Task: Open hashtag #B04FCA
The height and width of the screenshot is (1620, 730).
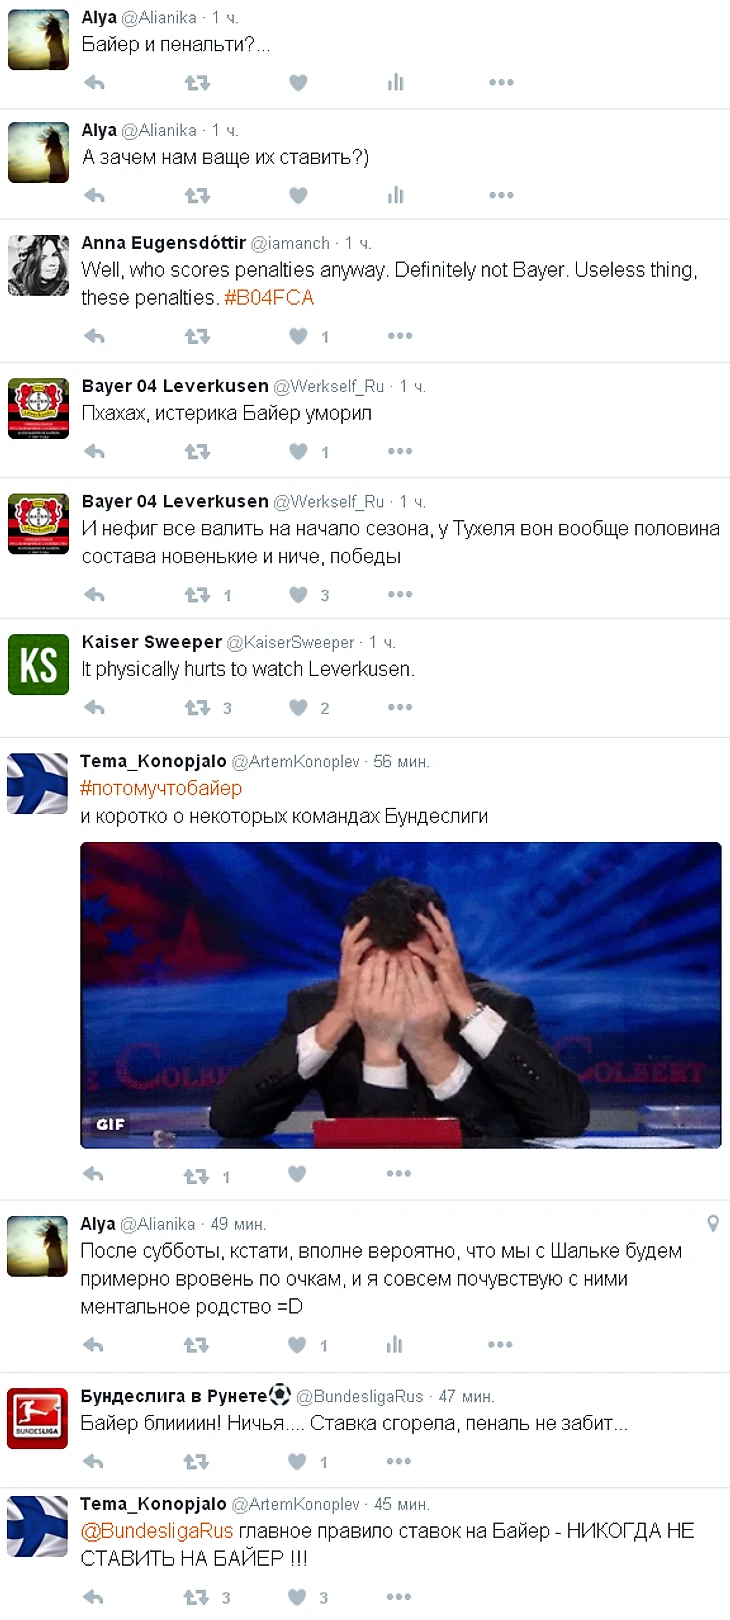Action: [269, 298]
